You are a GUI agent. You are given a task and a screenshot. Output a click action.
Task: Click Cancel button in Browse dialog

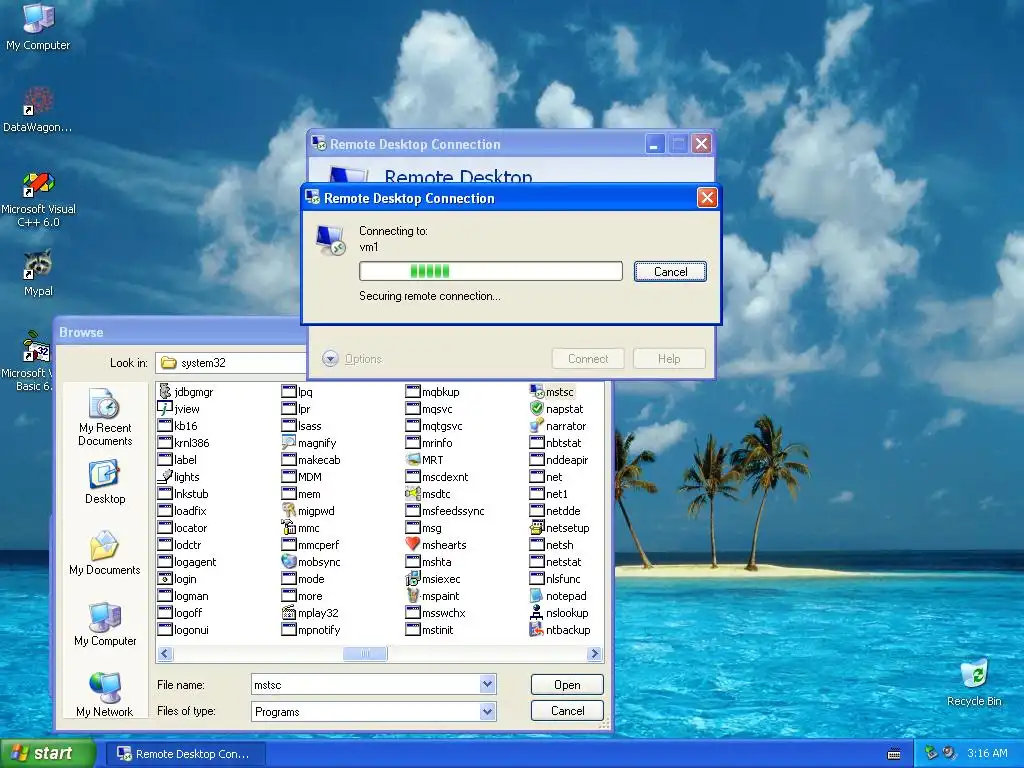[x=567, y=711]
